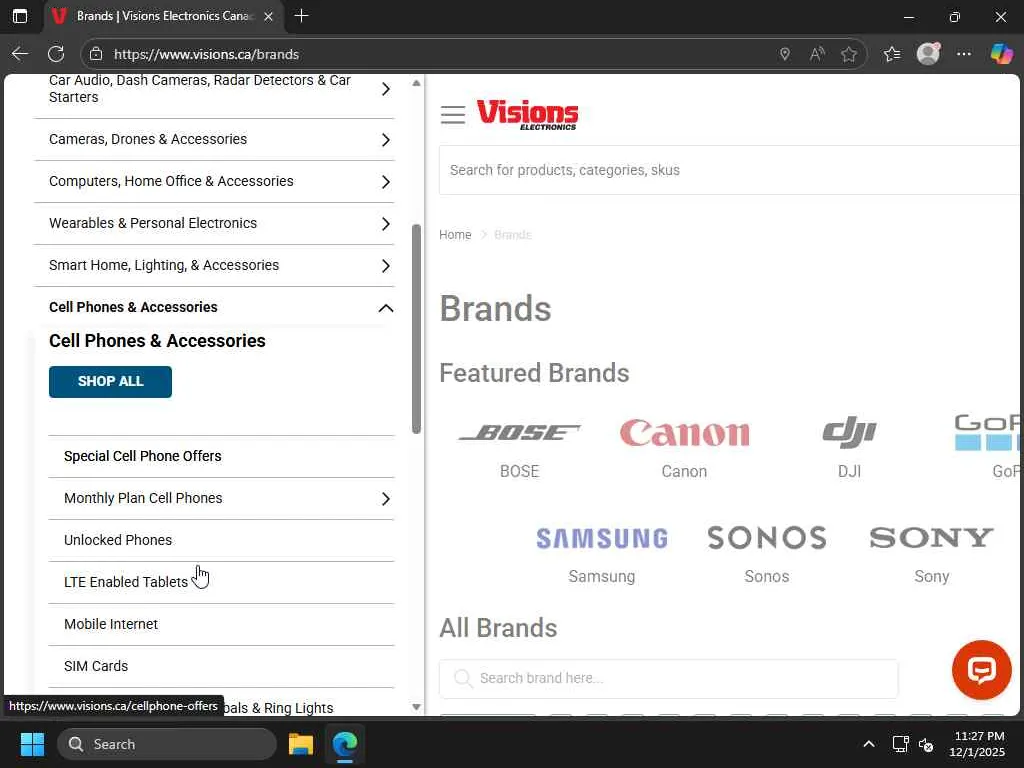Go to the Home breadcrumb link

(455, 234)
